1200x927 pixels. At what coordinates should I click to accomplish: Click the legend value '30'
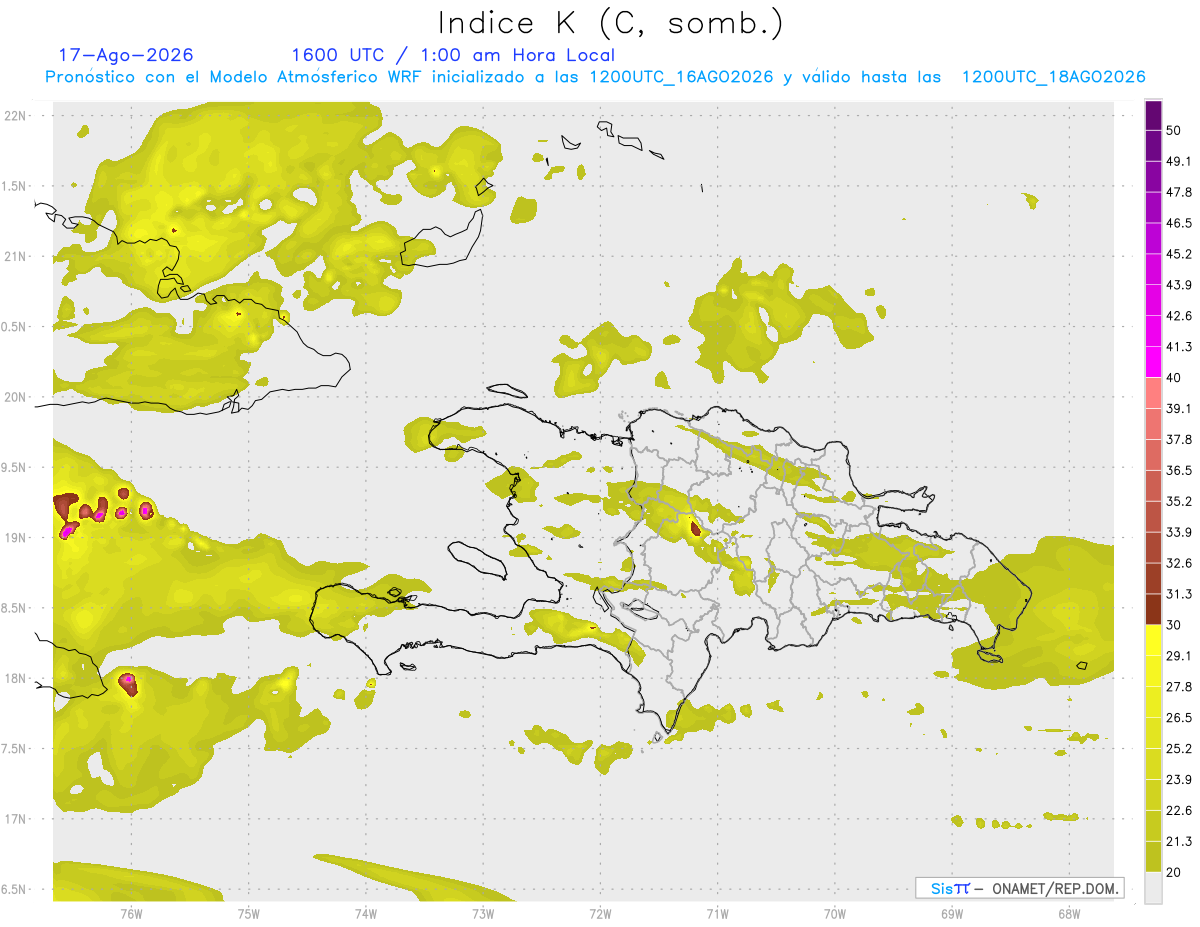pos(1174,625)
